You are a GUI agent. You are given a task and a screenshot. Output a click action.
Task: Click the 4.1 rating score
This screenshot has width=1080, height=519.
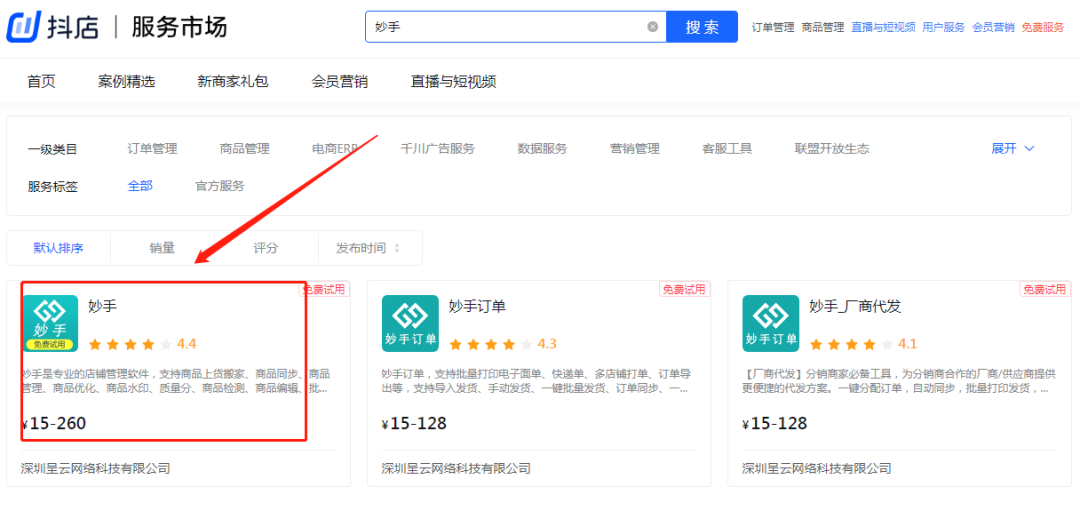[x=907, y=344]
